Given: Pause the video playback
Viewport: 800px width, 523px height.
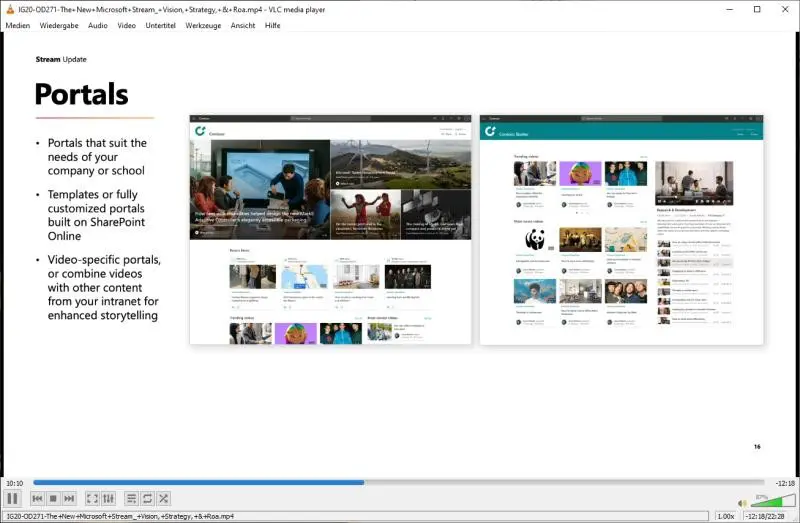Looking at the screenshot, I should [x=13, y=498].
